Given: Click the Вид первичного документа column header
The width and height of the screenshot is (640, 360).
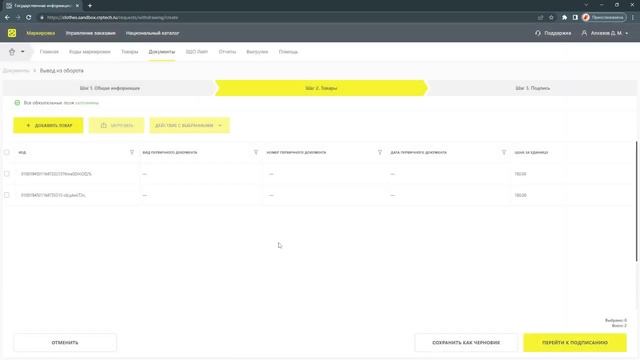Looking at the screenshot, I should (x=170, y=152).
